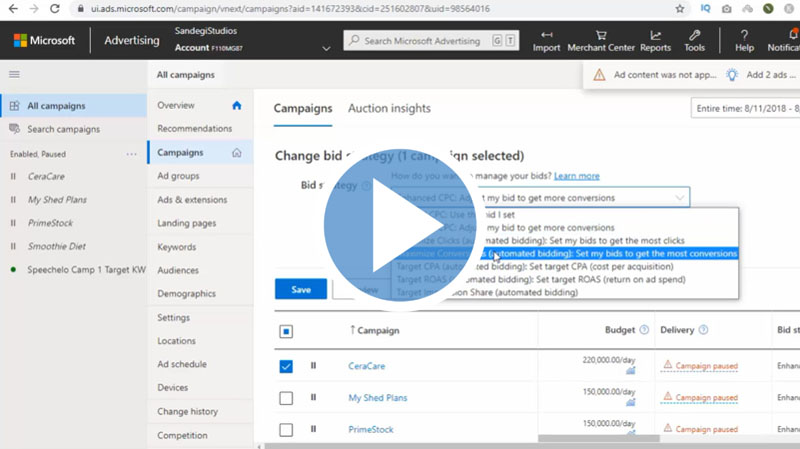This screenshot has height=449, width=800.
Task: Play the video overlay
Action: (x=399, y=225)
